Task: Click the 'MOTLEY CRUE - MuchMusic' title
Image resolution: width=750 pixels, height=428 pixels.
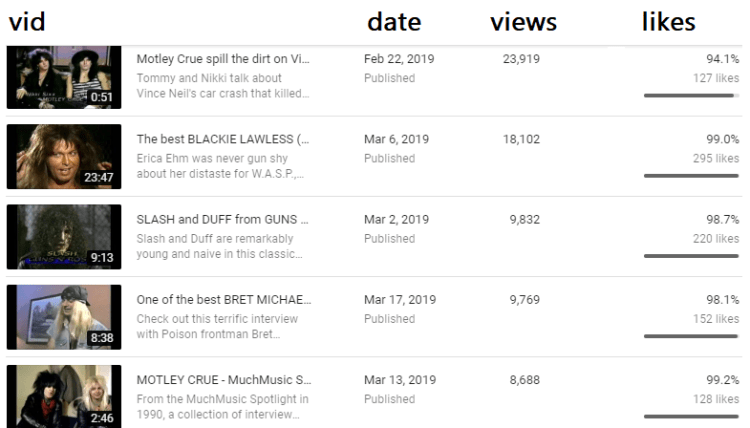Action: tap(223, 379)
